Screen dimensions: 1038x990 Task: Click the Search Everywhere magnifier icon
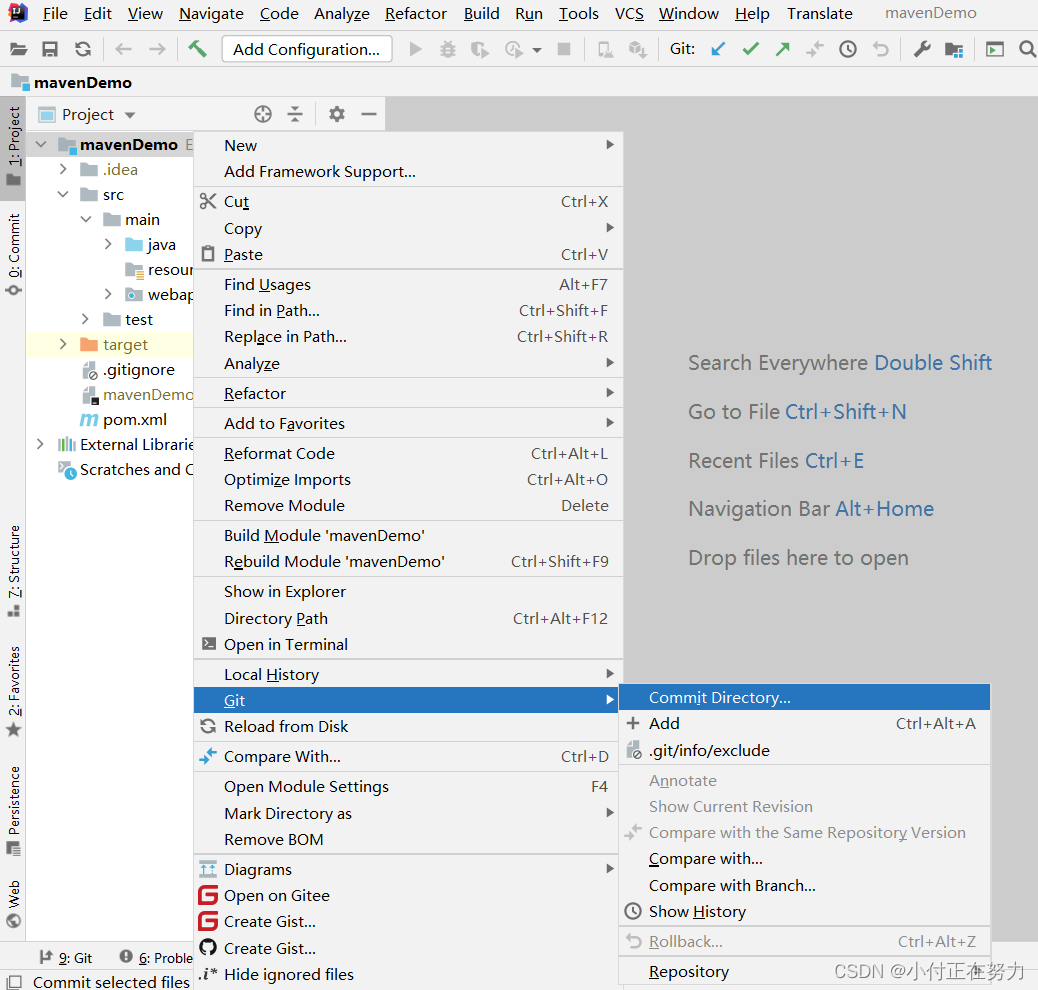click(x=1027, y=49)
